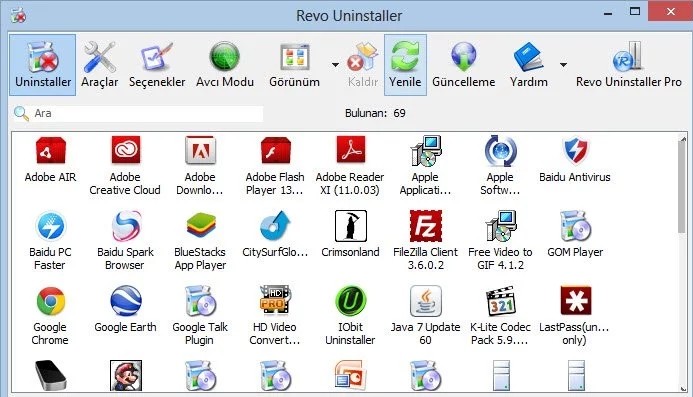This screenshot has height=397, width=693.
Task: Select LastPass program icon
Action: click(x=575, y=300)
